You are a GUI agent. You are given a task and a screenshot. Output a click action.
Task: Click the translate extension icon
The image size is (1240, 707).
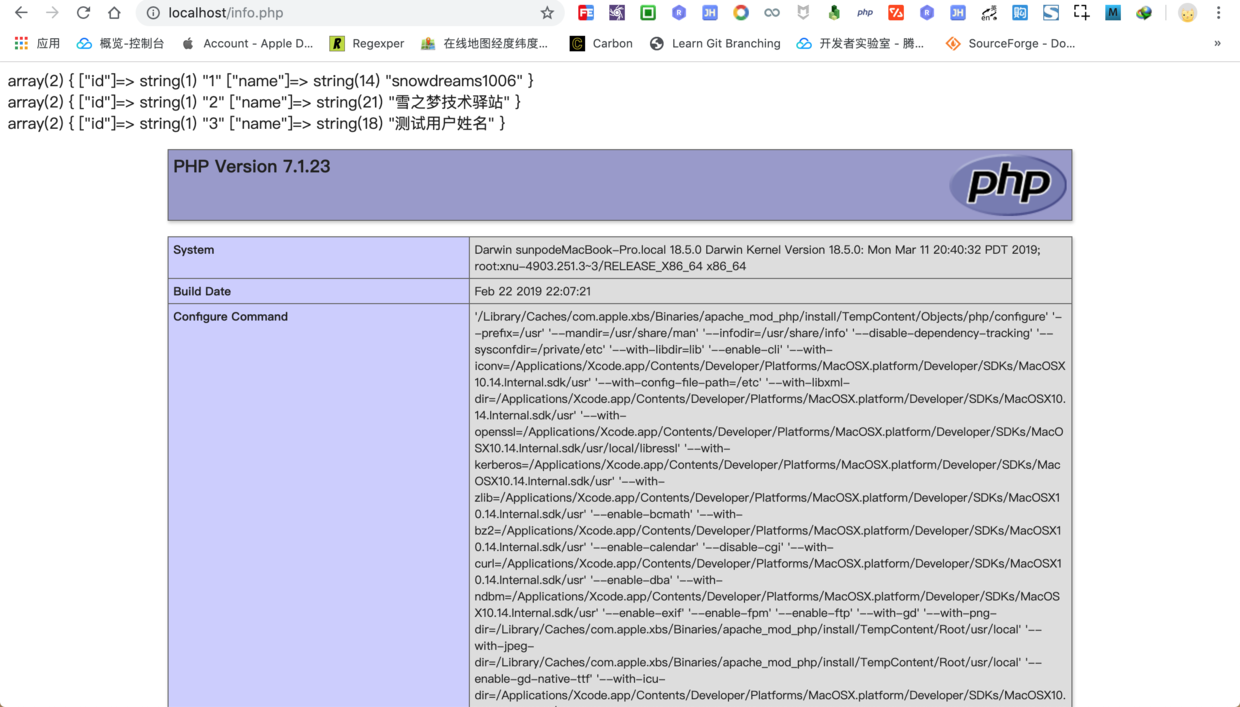[989, 13]
